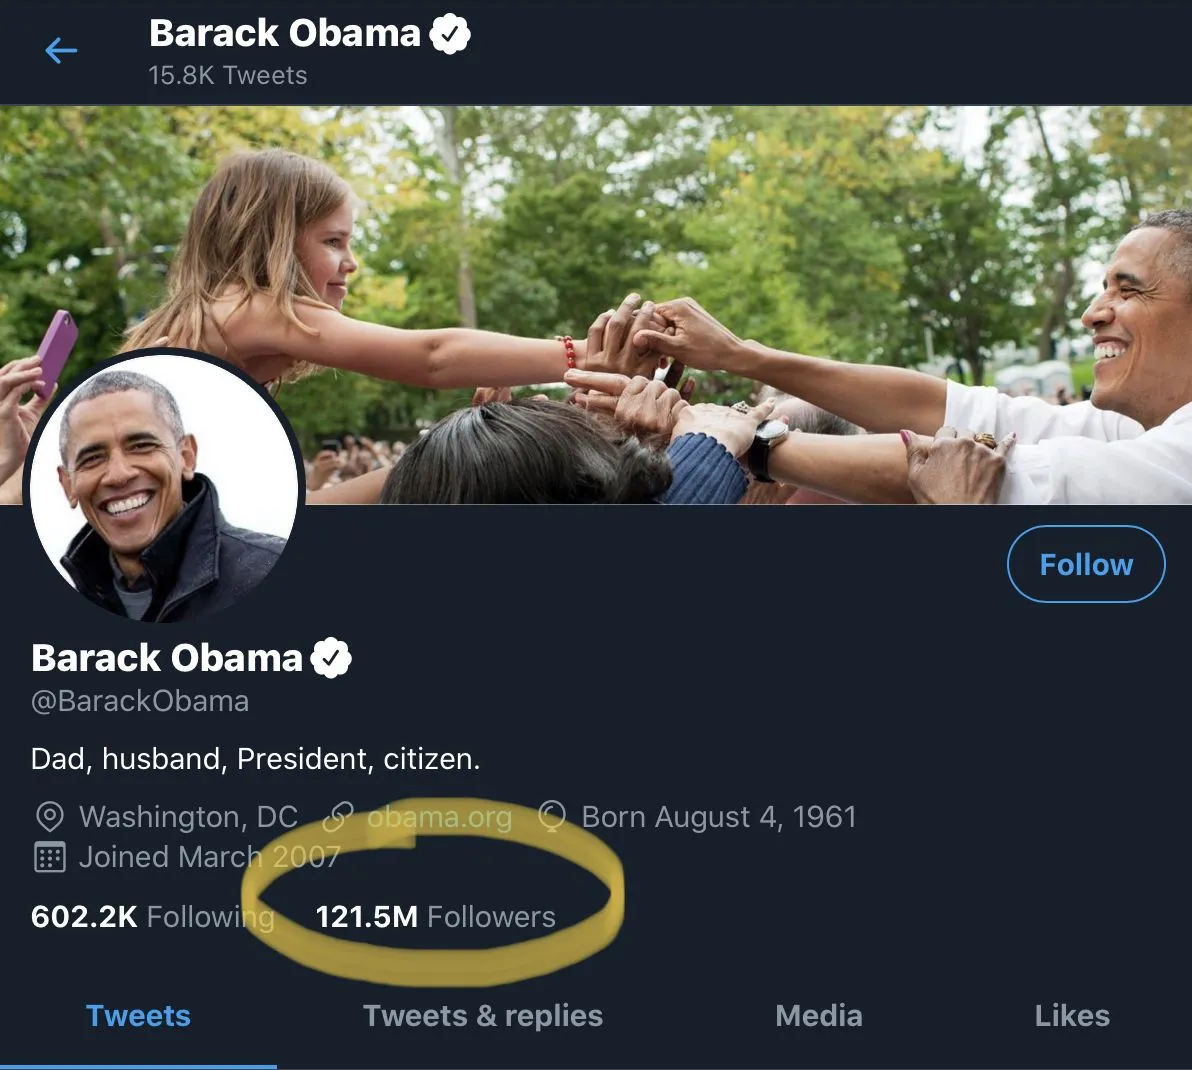View the 602.2K Following list

[x=152, y=917]
